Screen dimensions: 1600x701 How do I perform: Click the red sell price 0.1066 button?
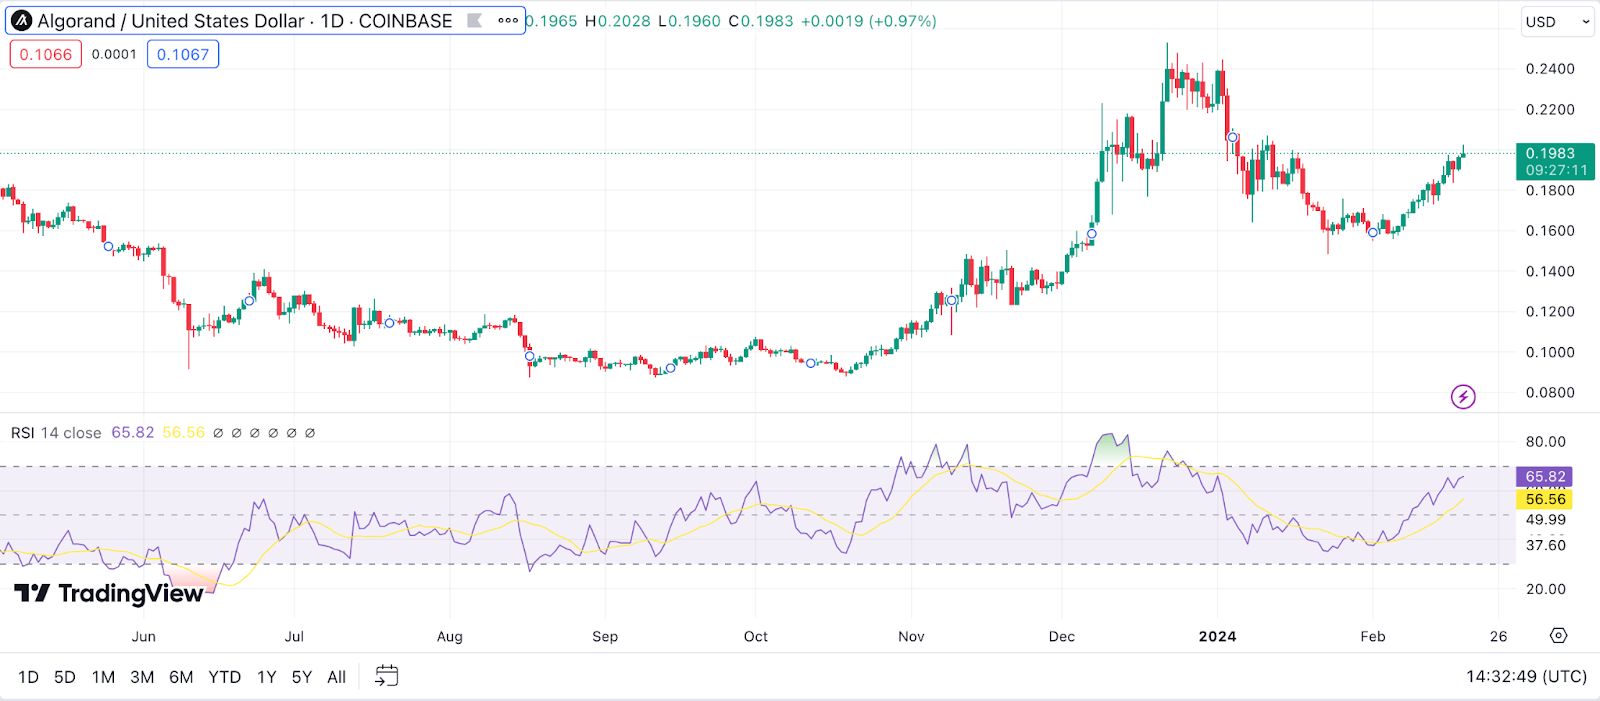tap(46, 54)
